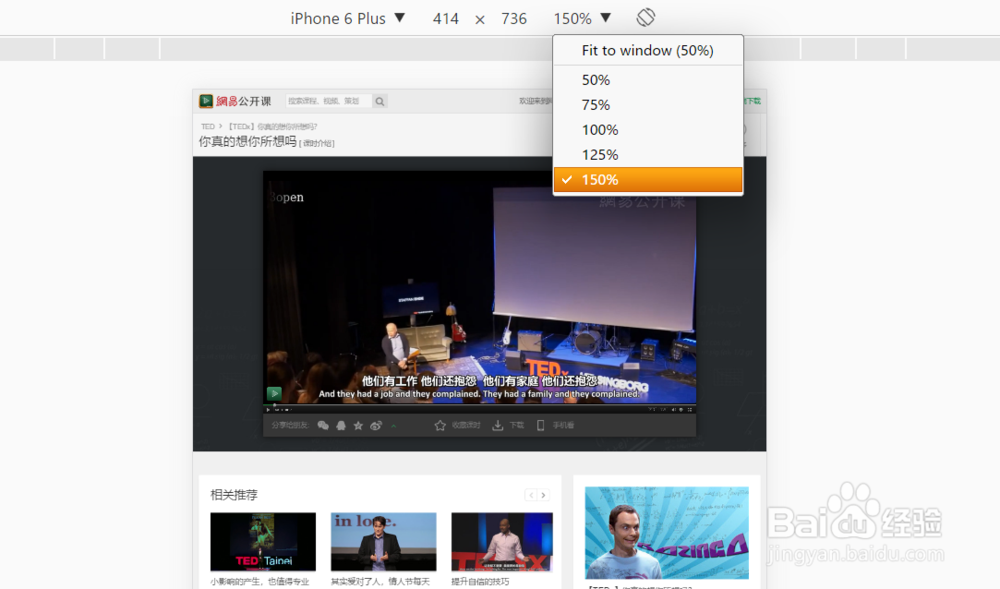Collapse share options with green caret
The image size is (1000, 589).
393,426
